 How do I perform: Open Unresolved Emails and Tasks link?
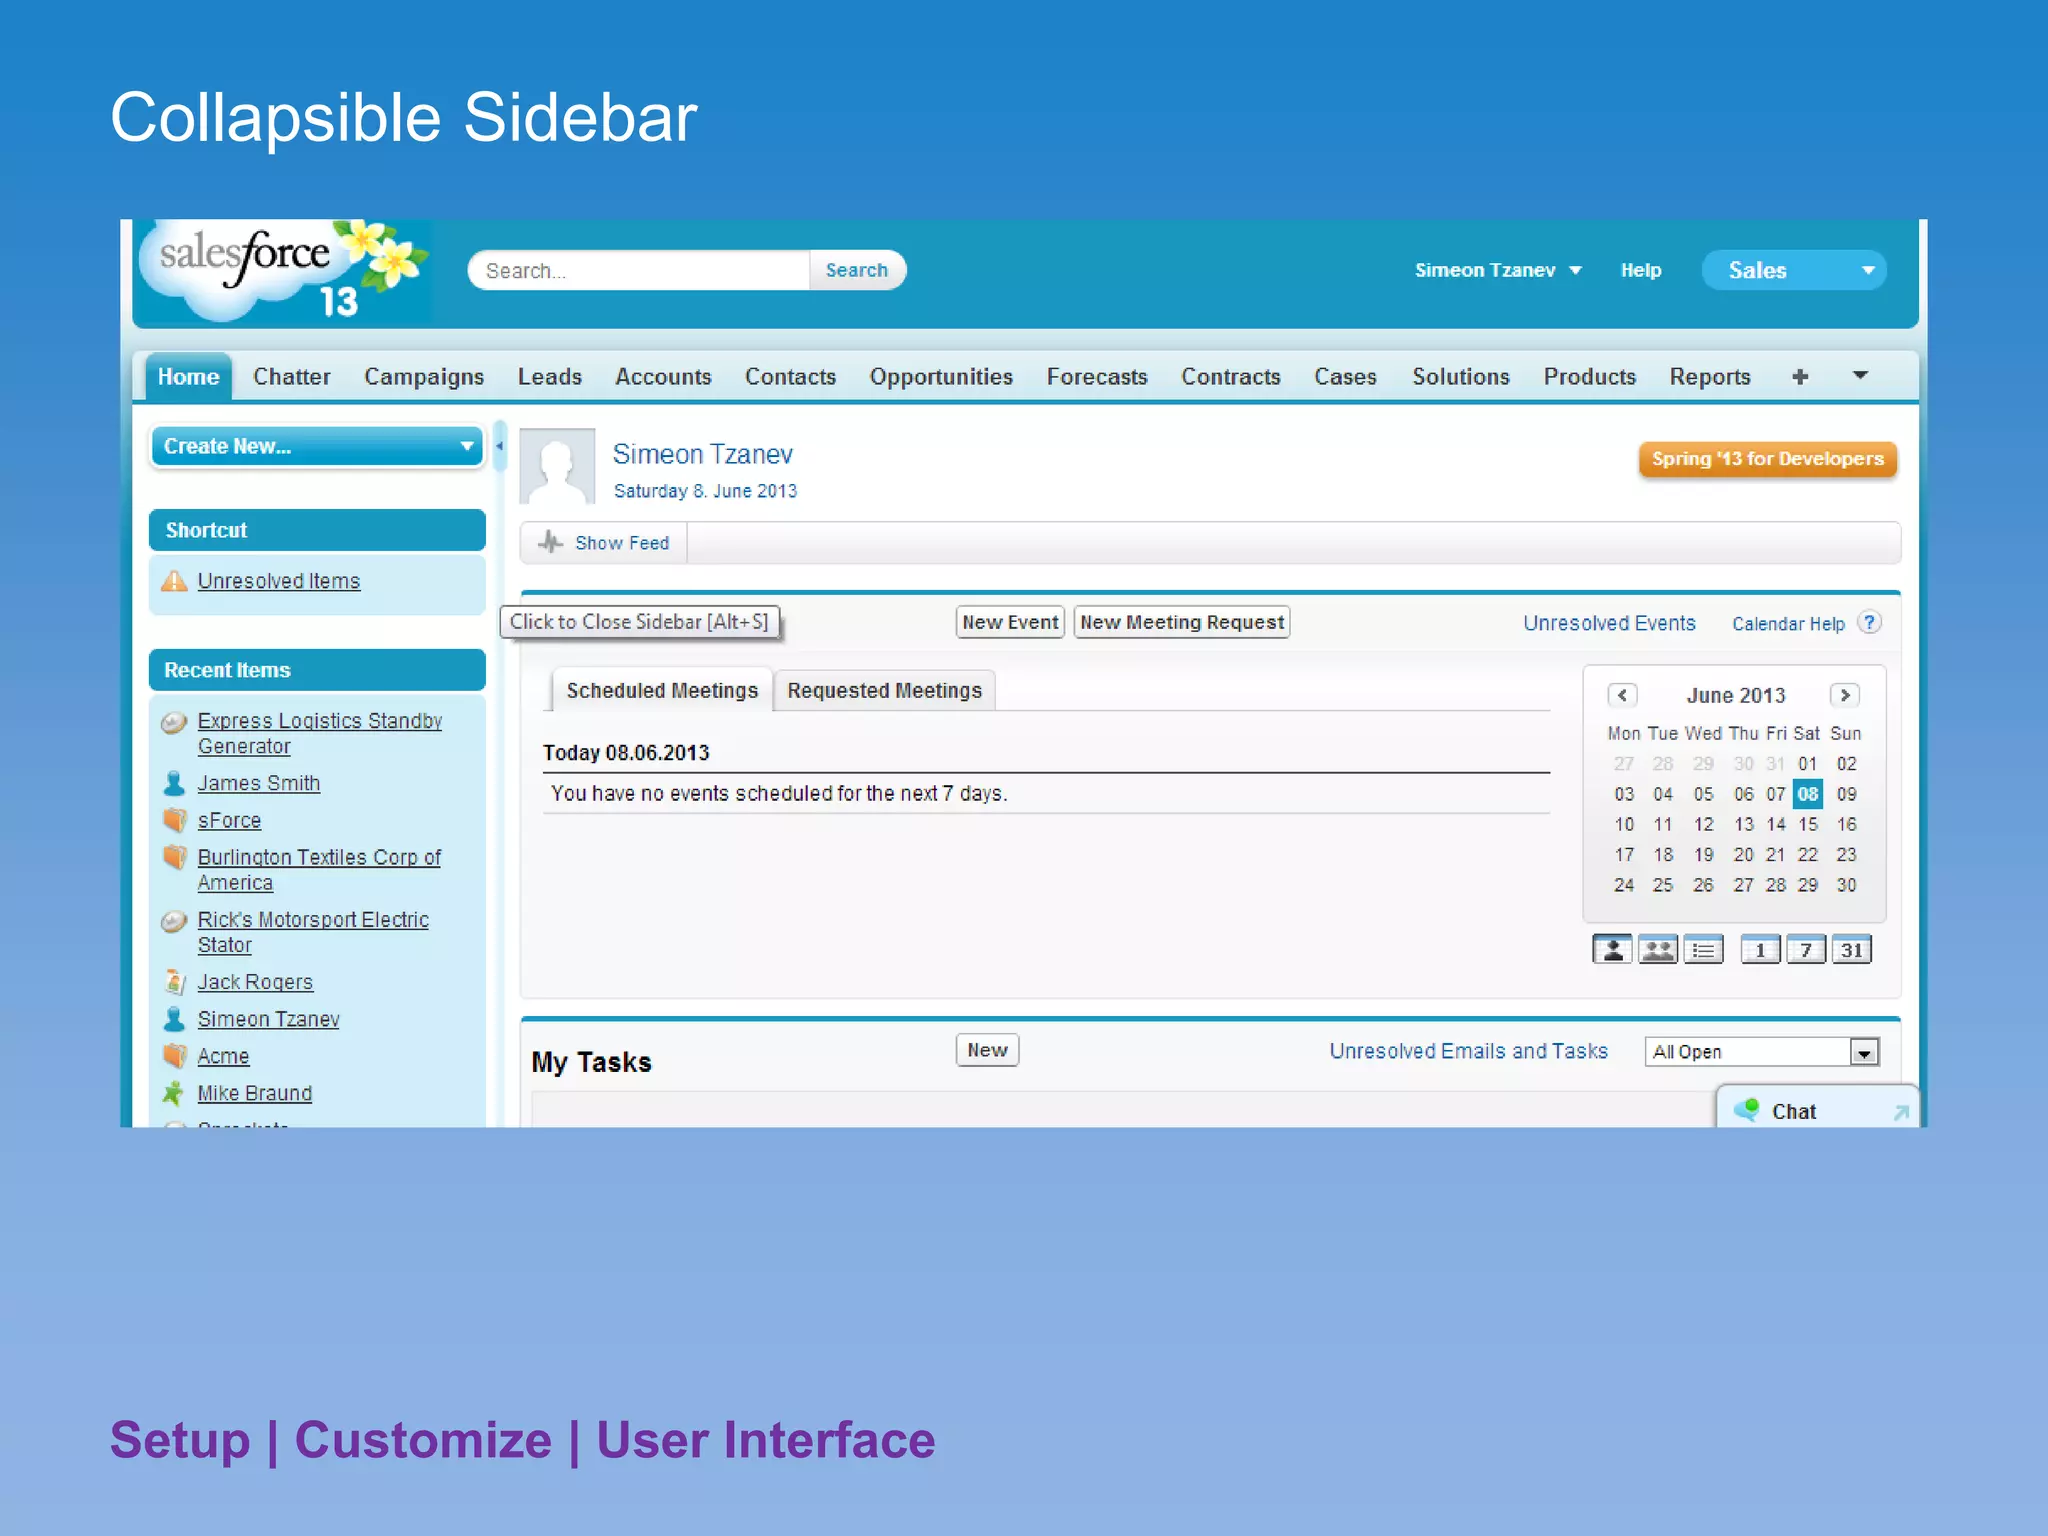pyautogui.click(x=1468, y=1051)
